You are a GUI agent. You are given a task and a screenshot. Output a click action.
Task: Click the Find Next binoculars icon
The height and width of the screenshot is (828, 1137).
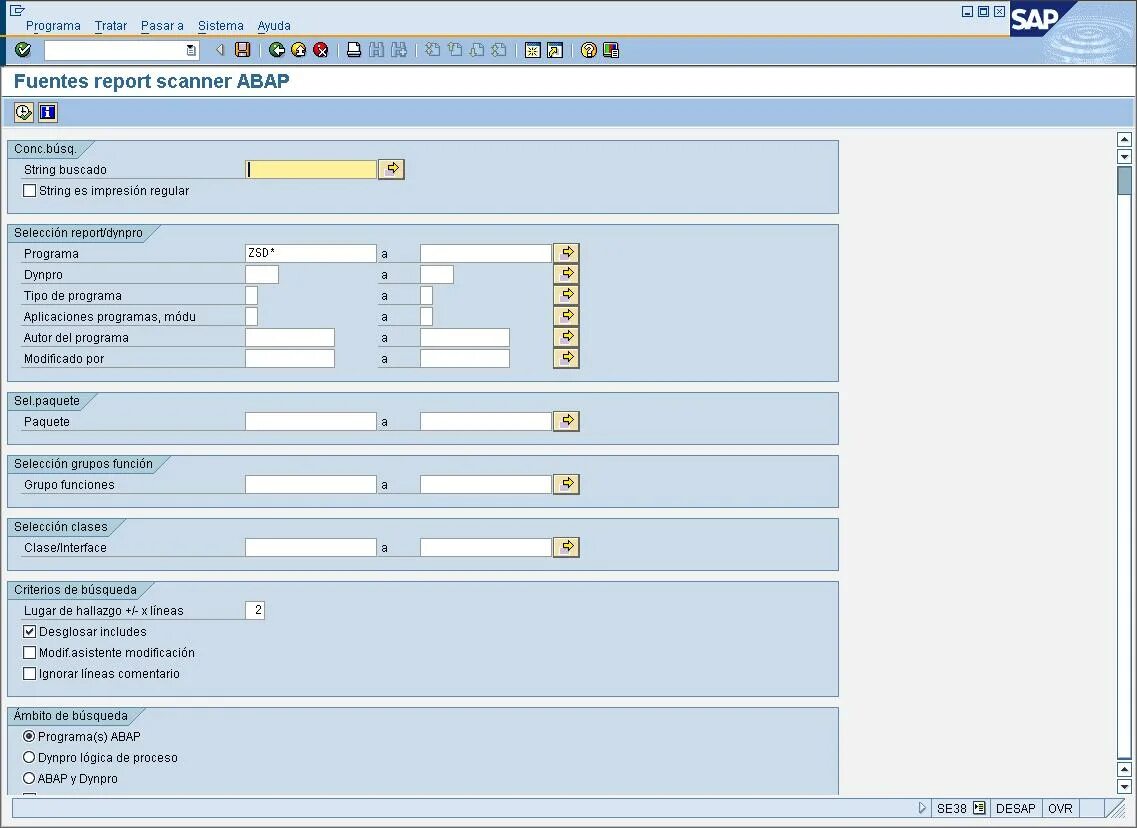coord(398,50)
